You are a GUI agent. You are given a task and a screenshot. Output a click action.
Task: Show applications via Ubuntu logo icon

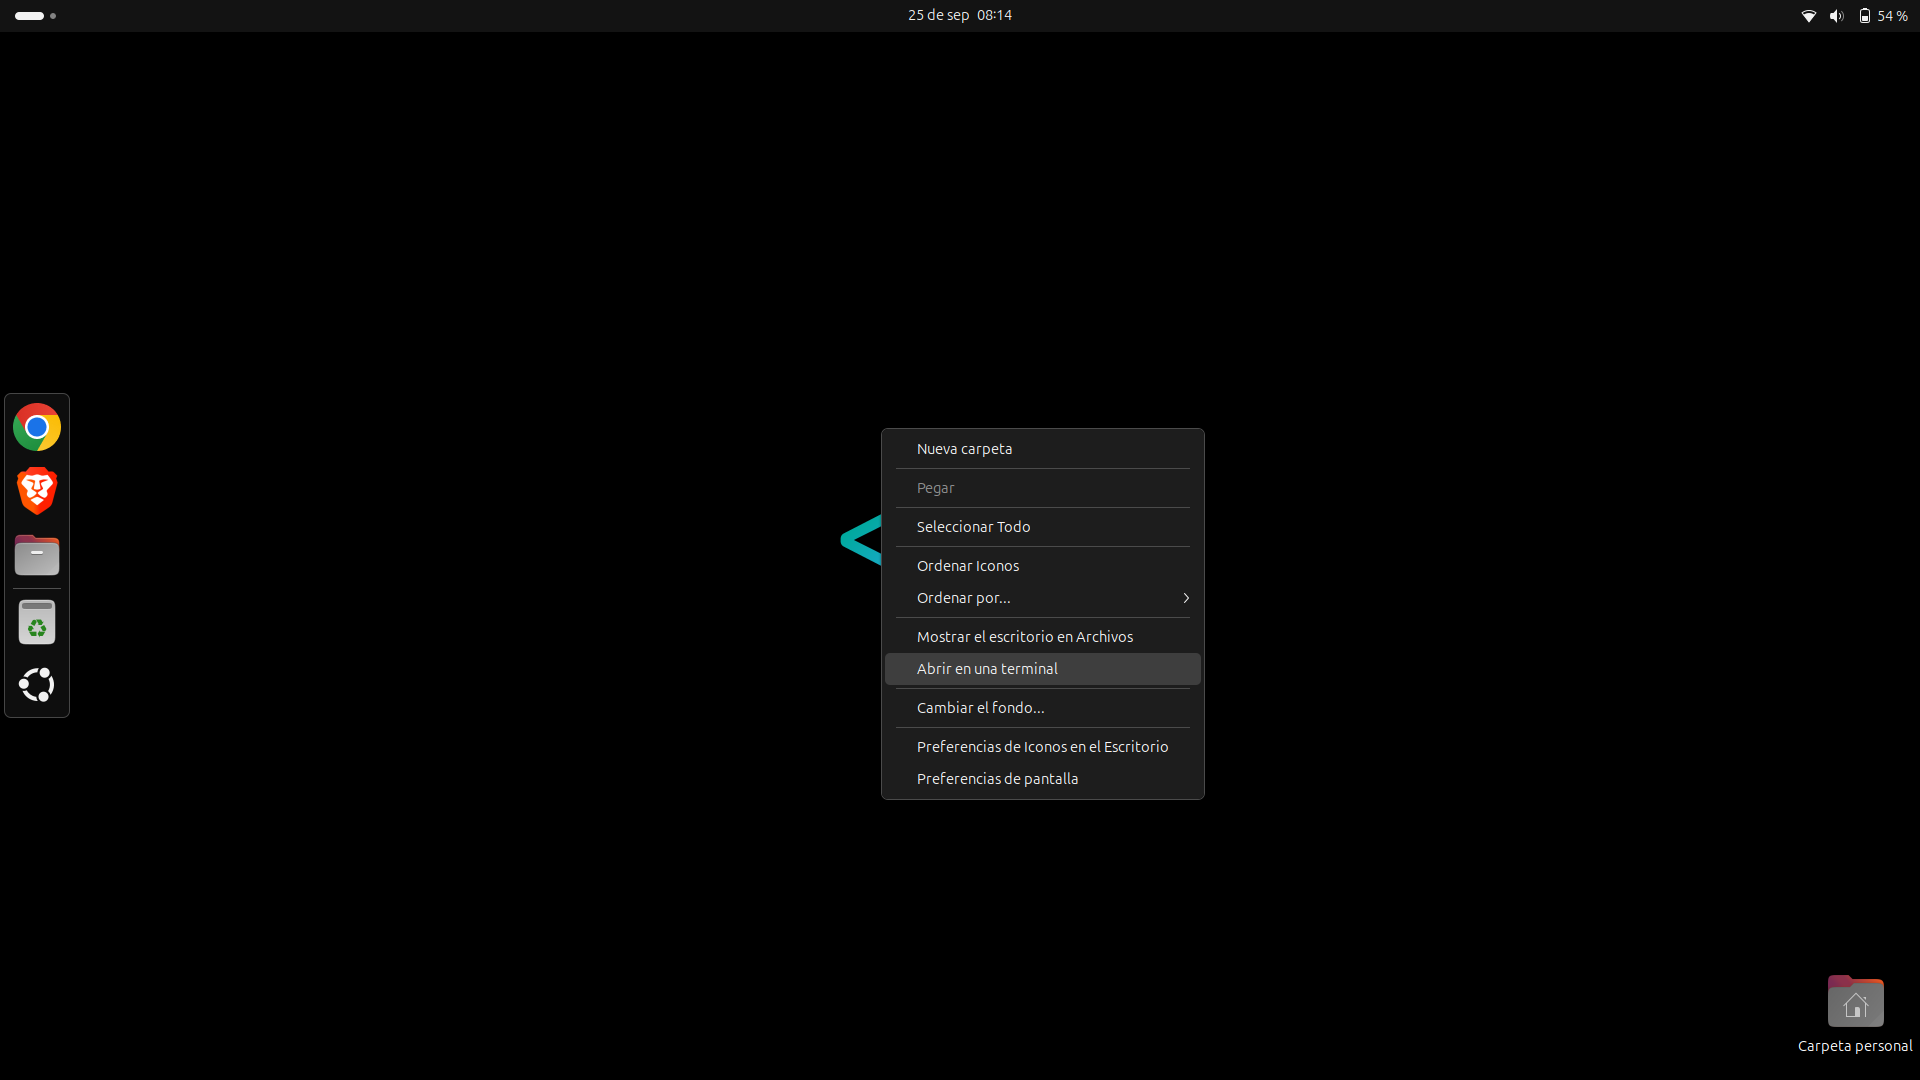pos(37,685)
